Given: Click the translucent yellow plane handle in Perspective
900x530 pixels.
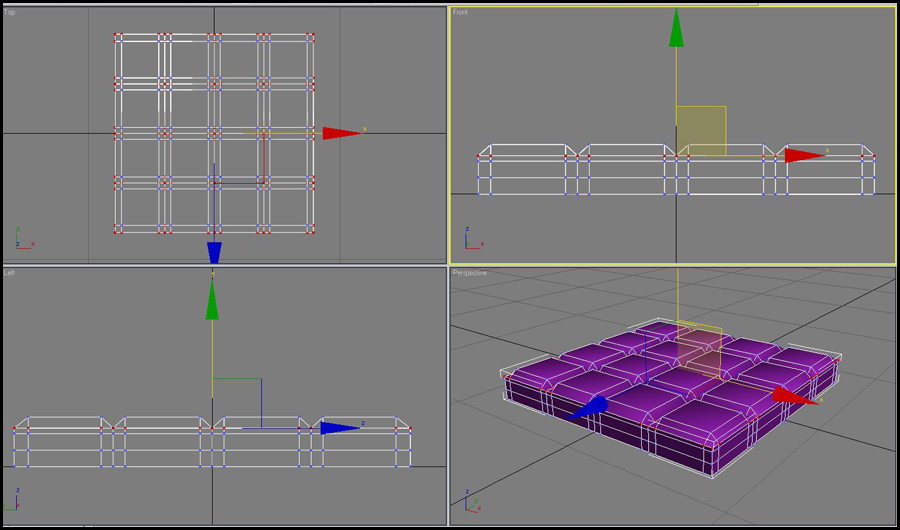Looking at the screenshot, I should (x=699, y=349).
